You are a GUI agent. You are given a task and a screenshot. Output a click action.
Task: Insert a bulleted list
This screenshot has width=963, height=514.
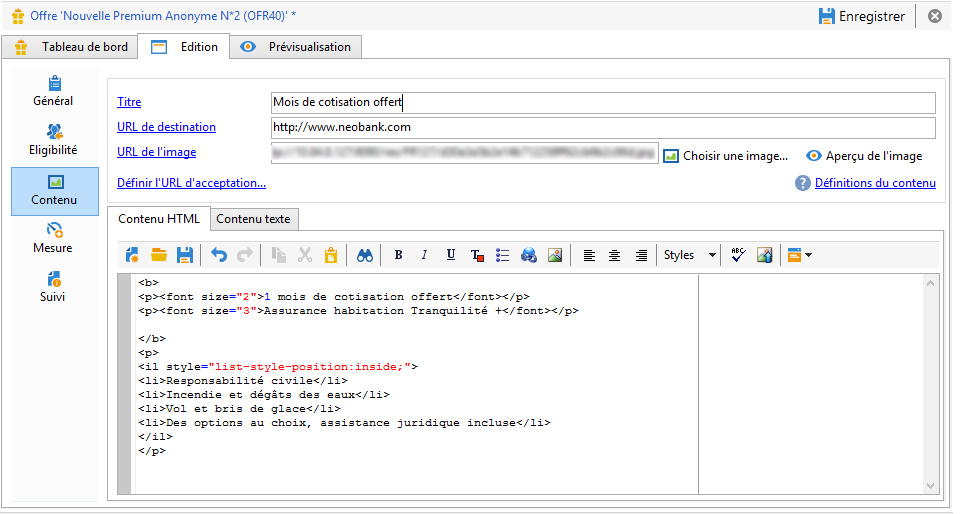pyautogui.click(x=502, y=255)
